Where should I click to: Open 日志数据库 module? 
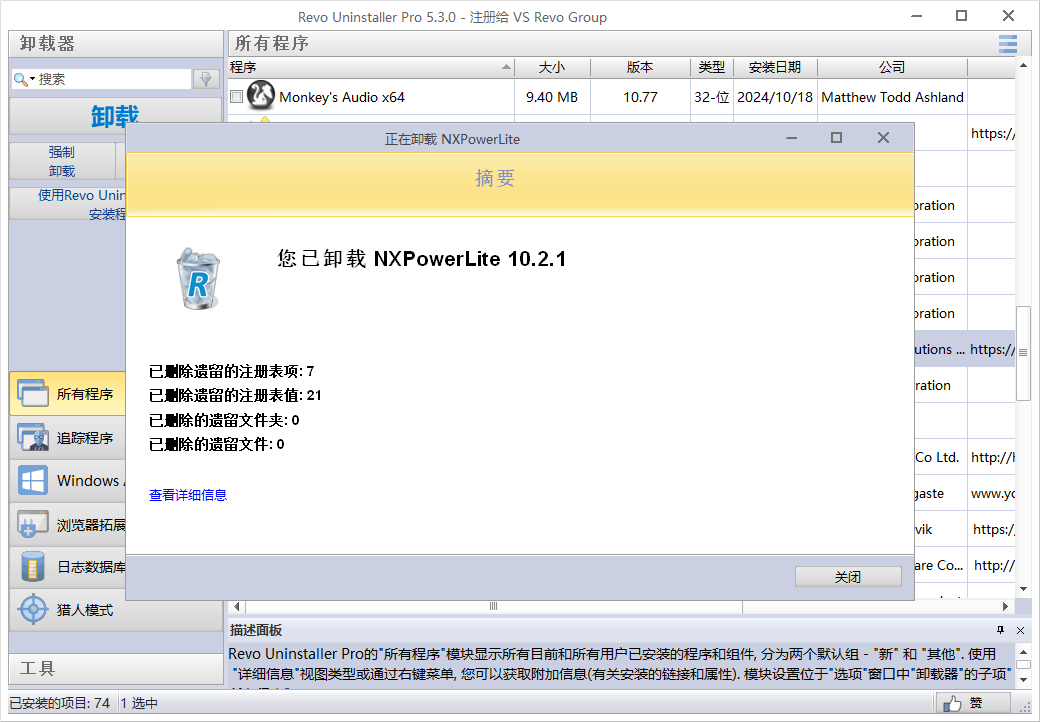[67, 567]
